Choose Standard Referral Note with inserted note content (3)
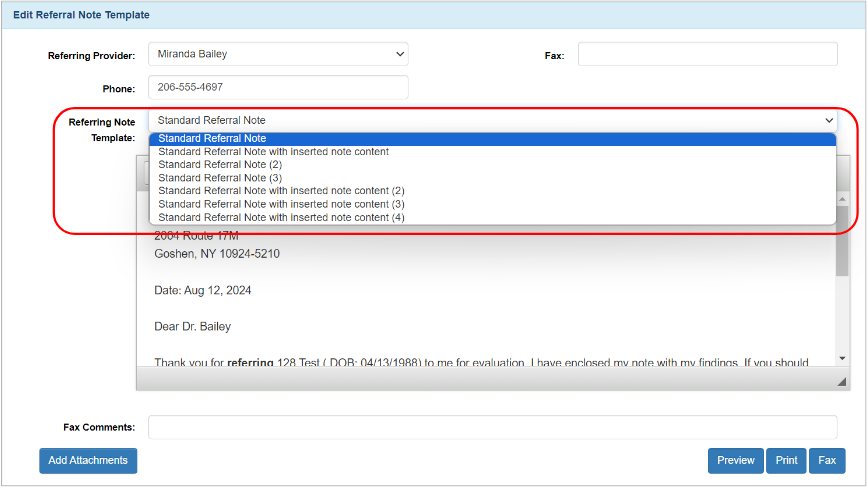This screenshot has width=867, height=488. [x=281, y=204]
